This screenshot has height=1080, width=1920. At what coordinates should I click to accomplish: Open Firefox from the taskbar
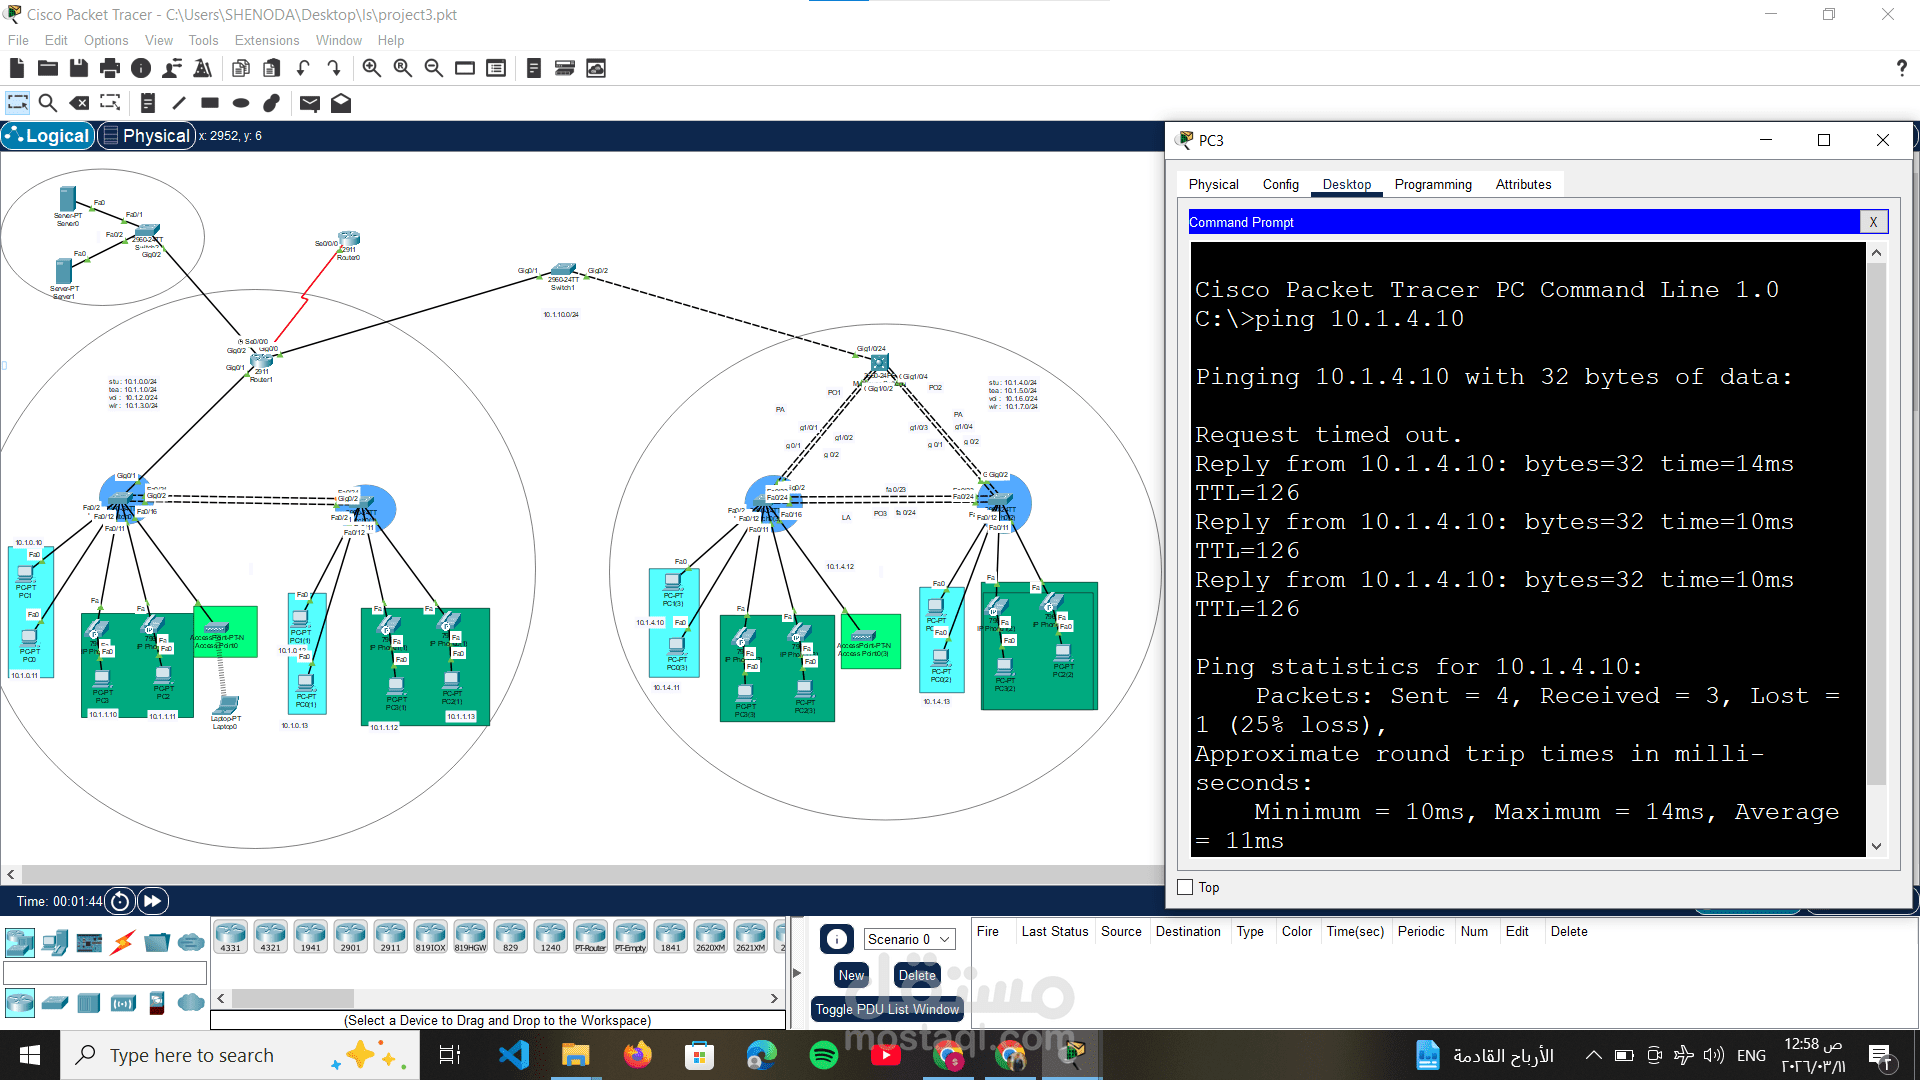[x=637, y=1054]
